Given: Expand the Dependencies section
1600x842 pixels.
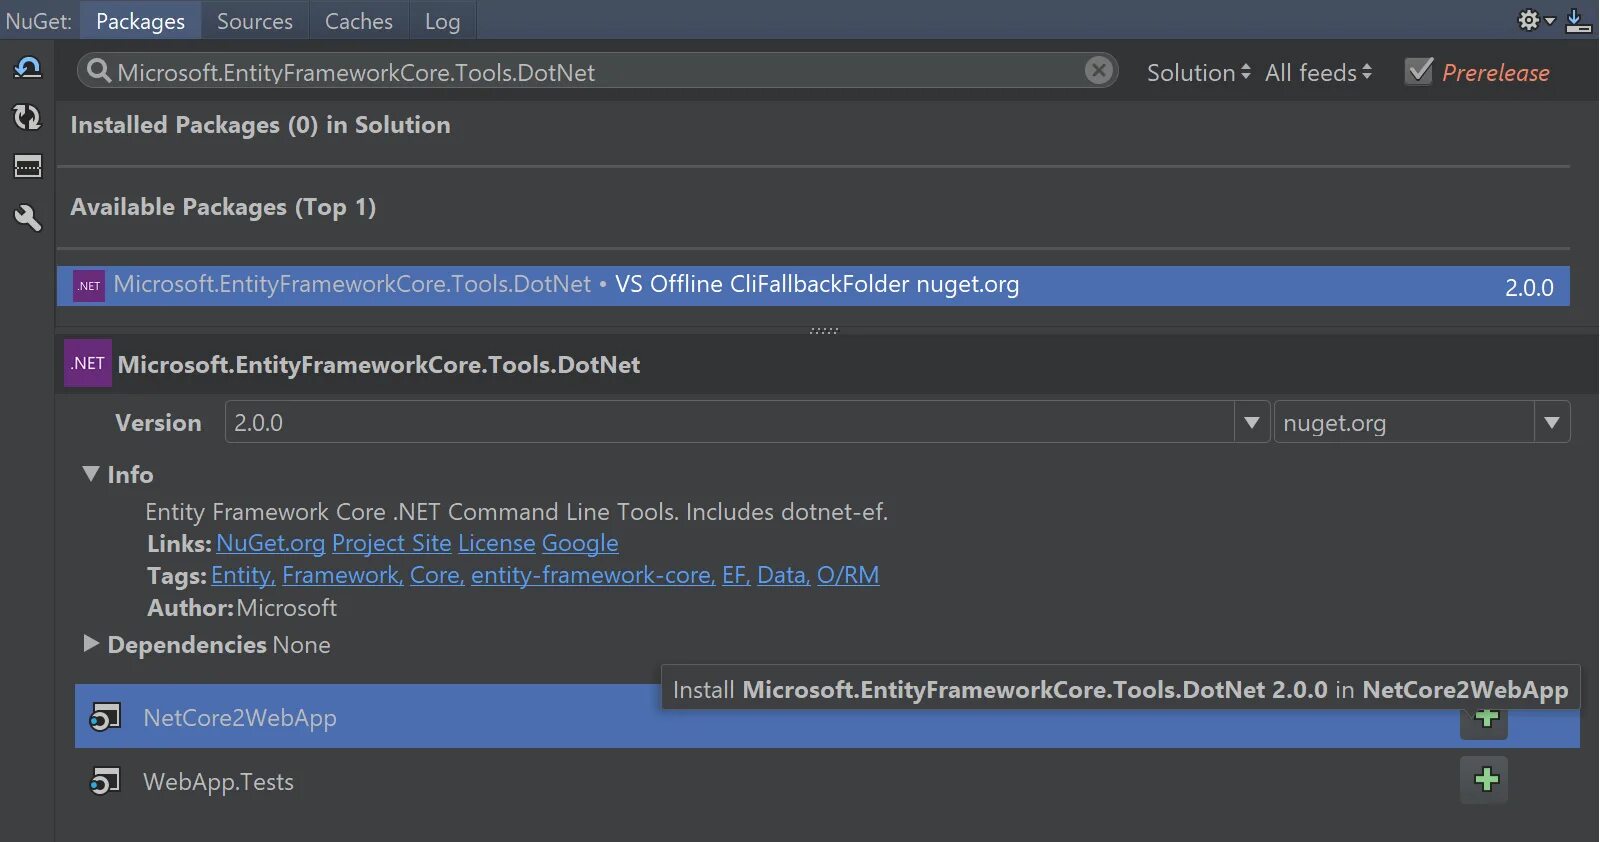Looking at the screenshot, I should tap(91, 644).
